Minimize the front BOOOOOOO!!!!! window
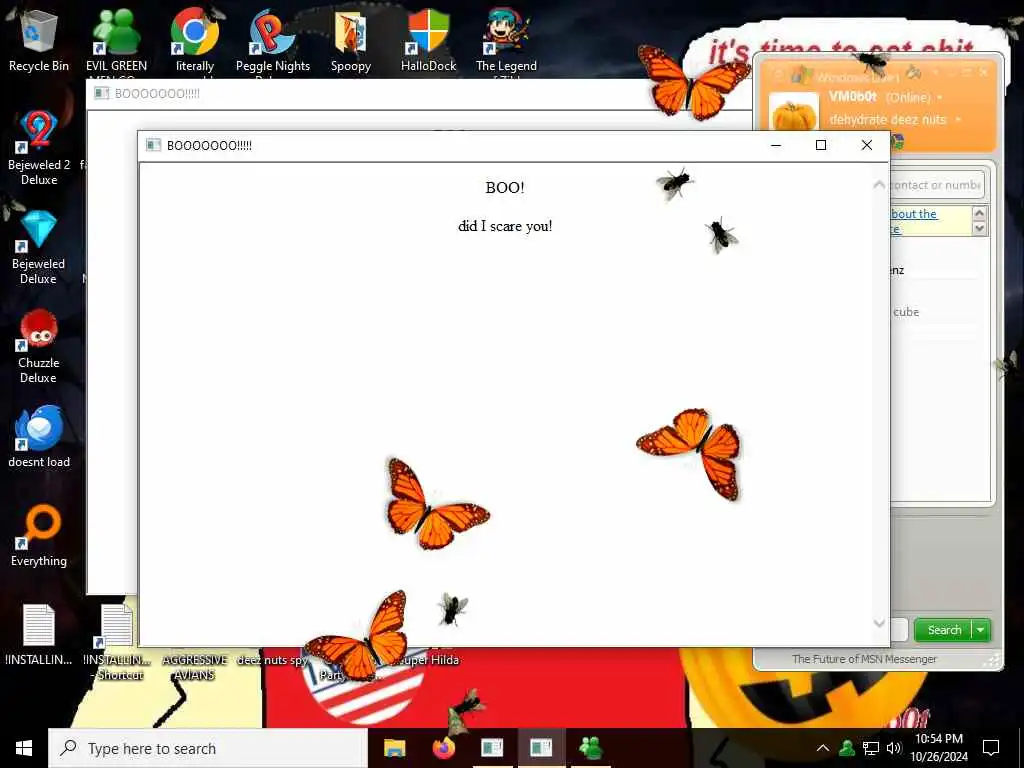 click(x=776, y=145)
